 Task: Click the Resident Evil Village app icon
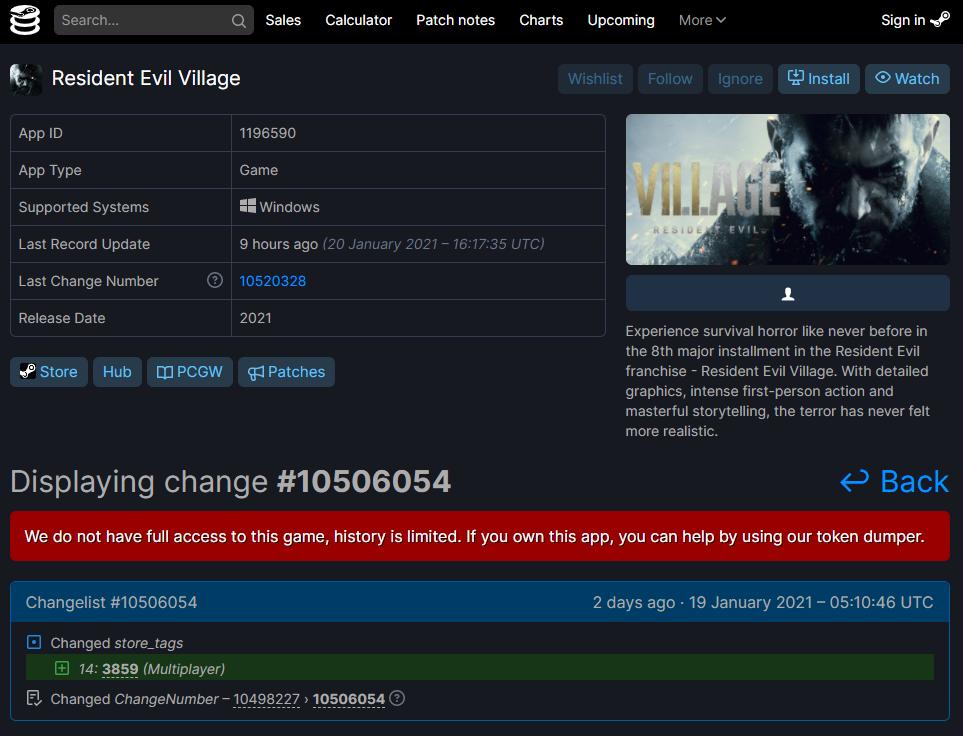coord(26,79)
